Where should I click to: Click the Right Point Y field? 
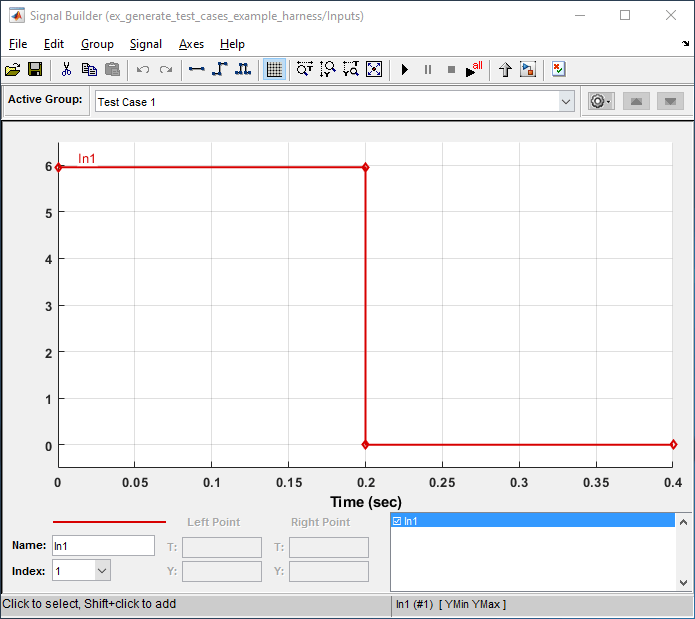[x=329, y=571]
